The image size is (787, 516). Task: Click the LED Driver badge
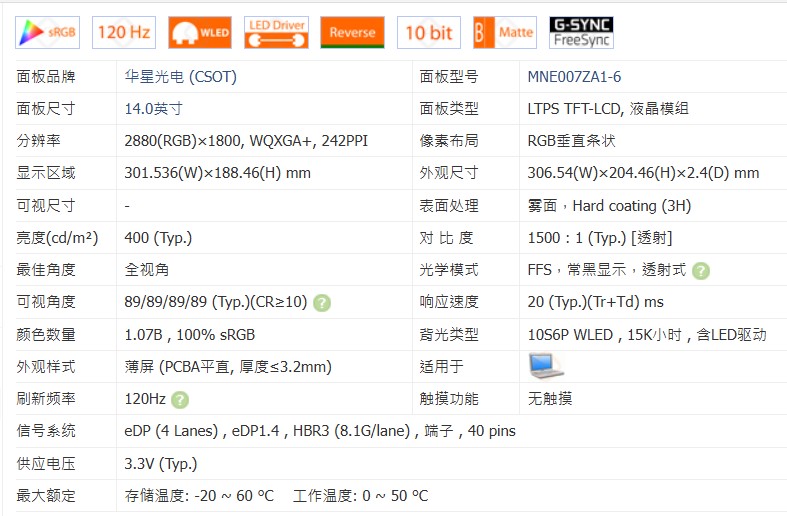pos(276,32)
